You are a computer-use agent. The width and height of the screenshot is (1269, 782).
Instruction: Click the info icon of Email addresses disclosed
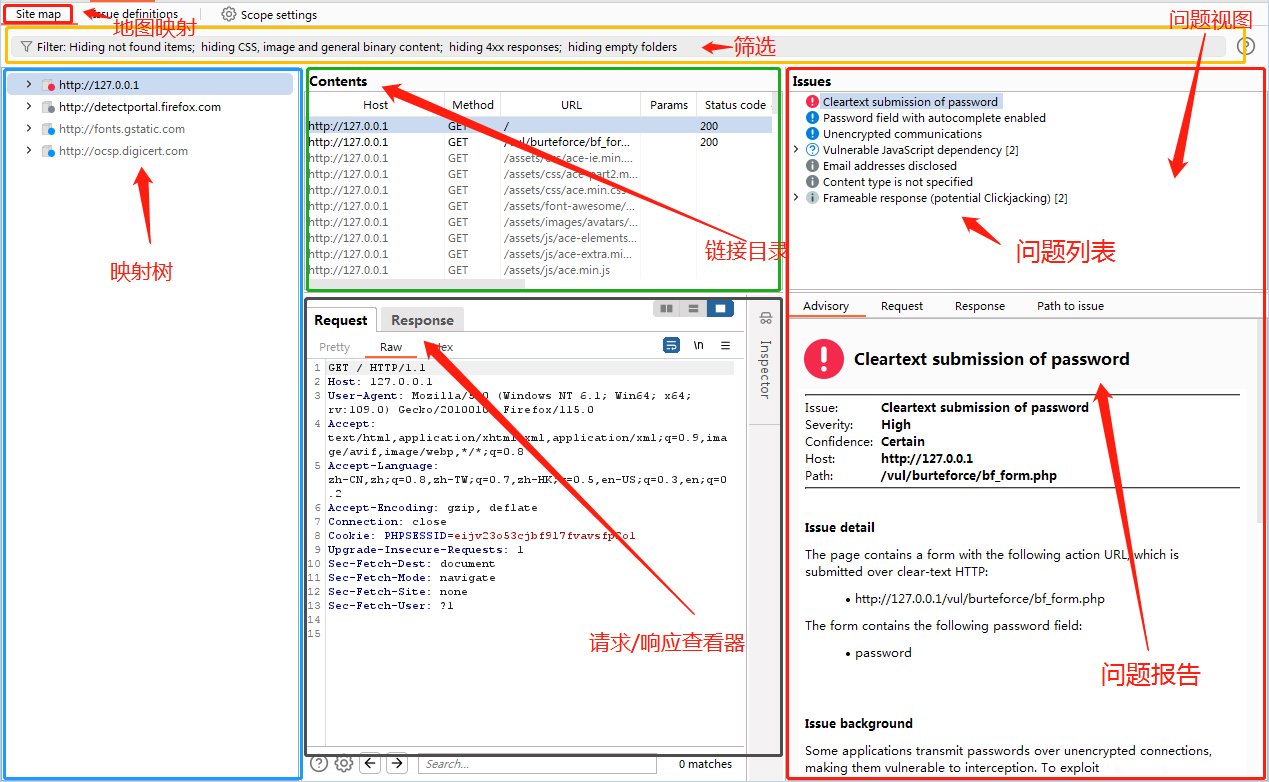[814, 166]
